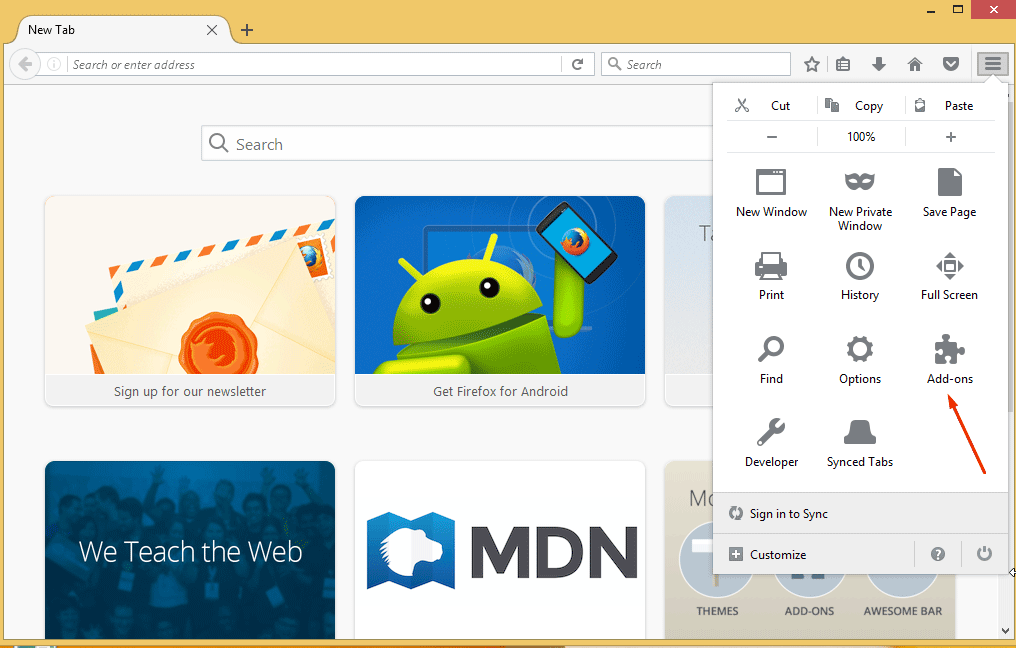Focus the toolbar Search box
This screenshot has width=1016, height=648.
click(696, 64)
